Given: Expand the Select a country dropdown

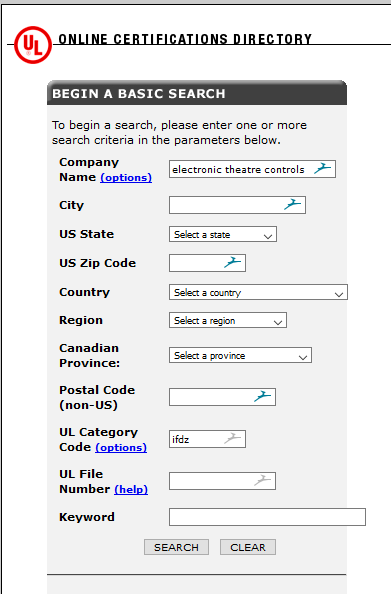Looking at the screenshot, I should [x=258, y=292].
